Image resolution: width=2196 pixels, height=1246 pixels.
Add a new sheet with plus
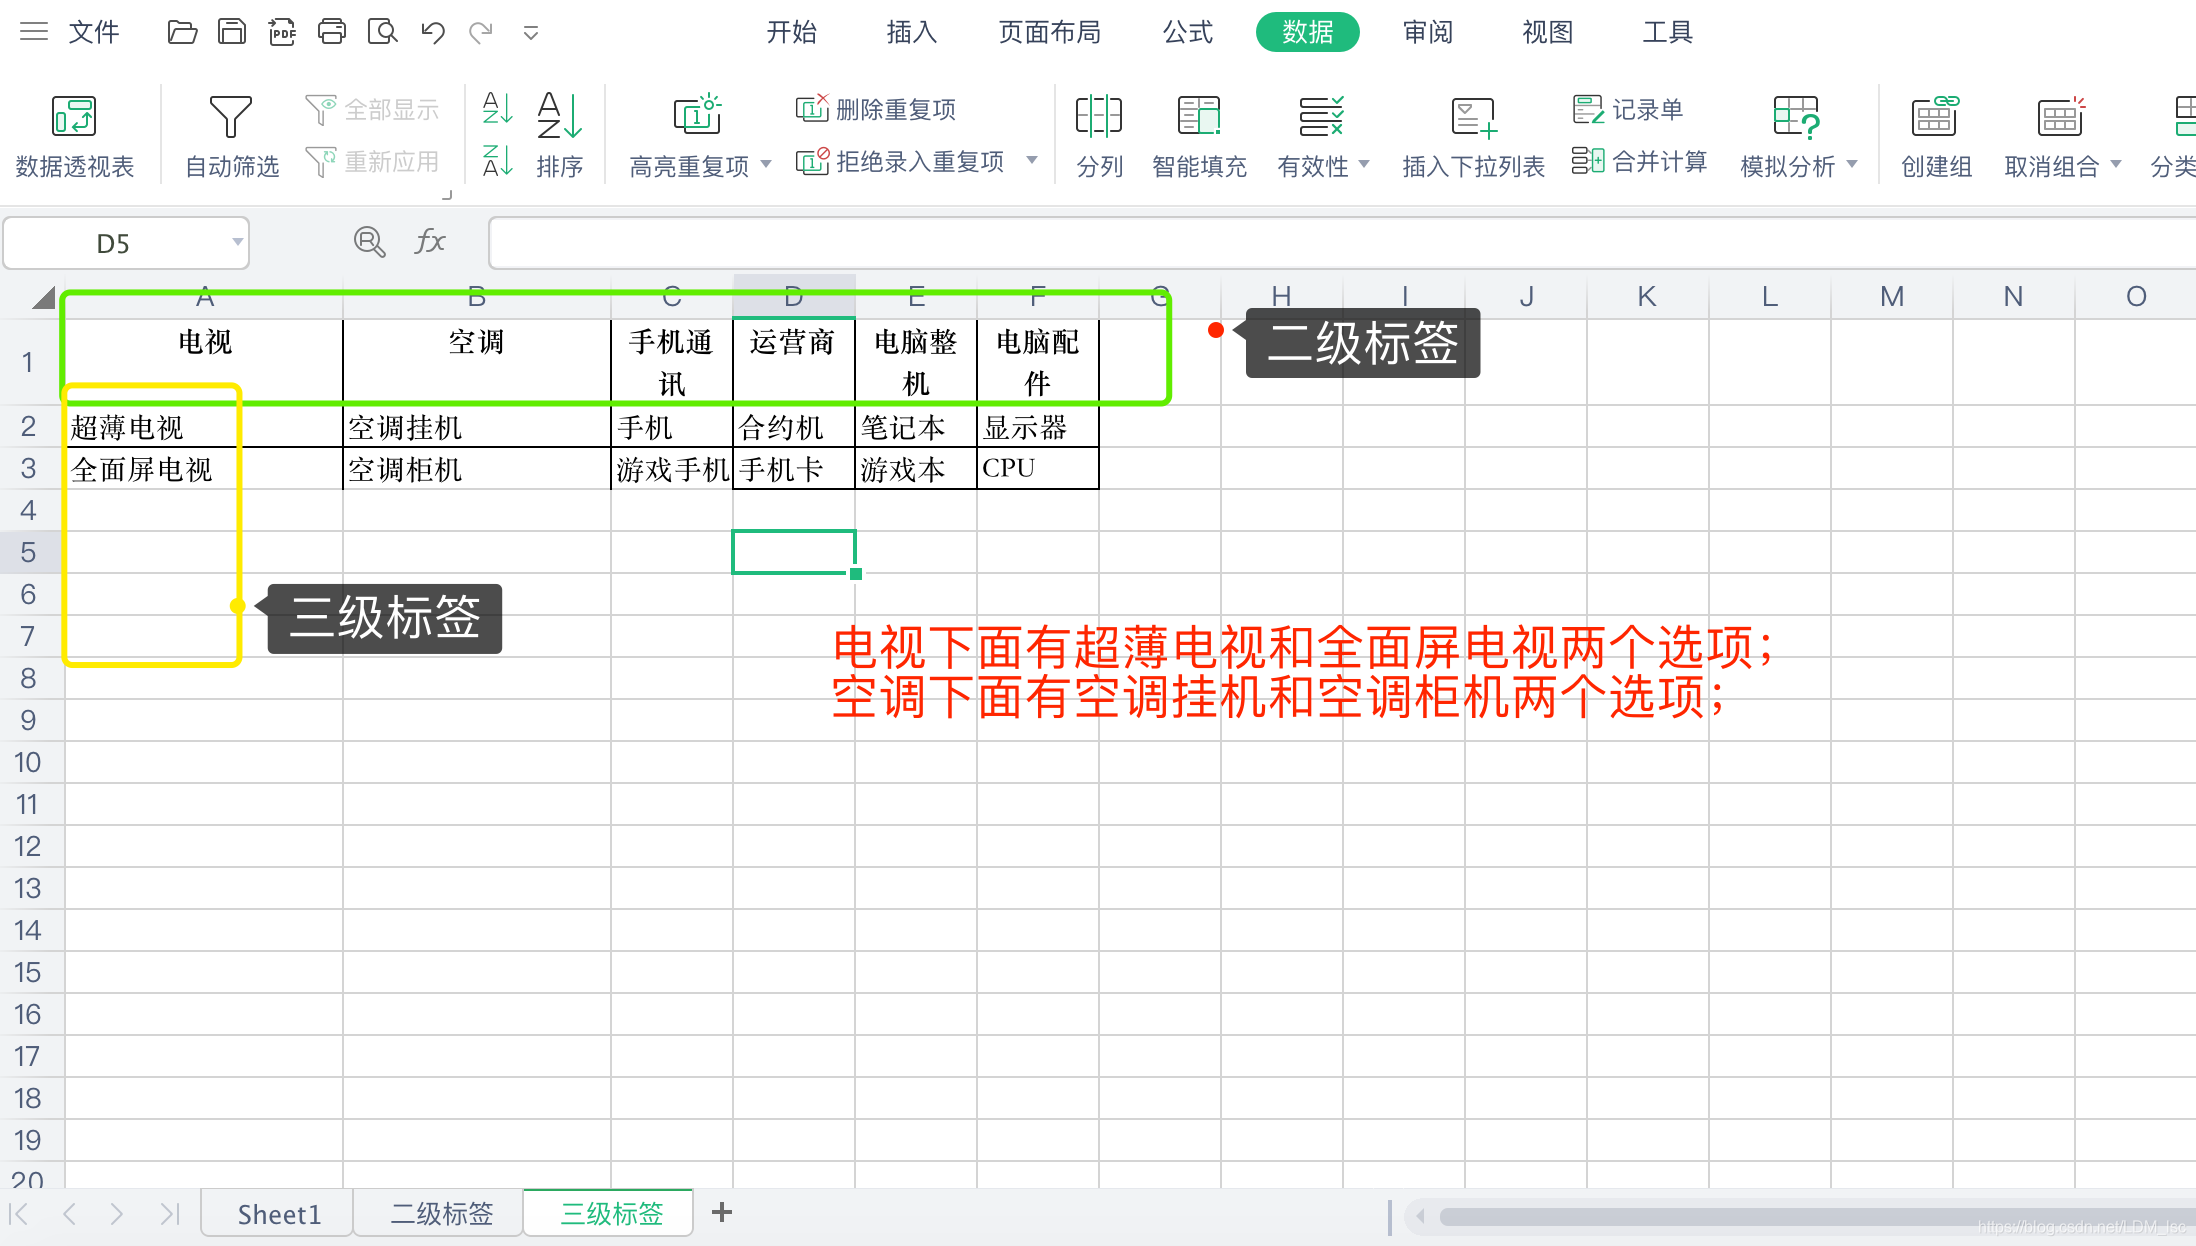coord(722,1213)
